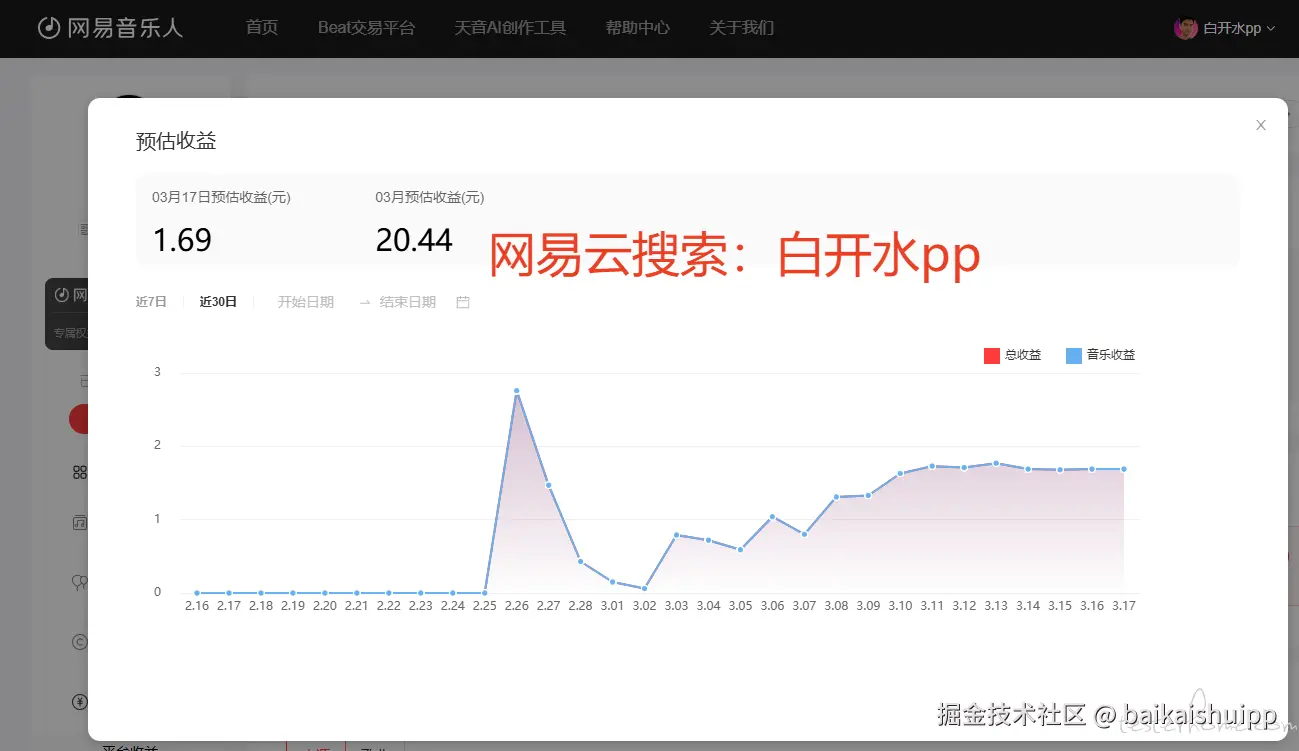This screenshot has width=1299, height=751.
Task: Click the data point for 3.02
Action: click(644, 588)
